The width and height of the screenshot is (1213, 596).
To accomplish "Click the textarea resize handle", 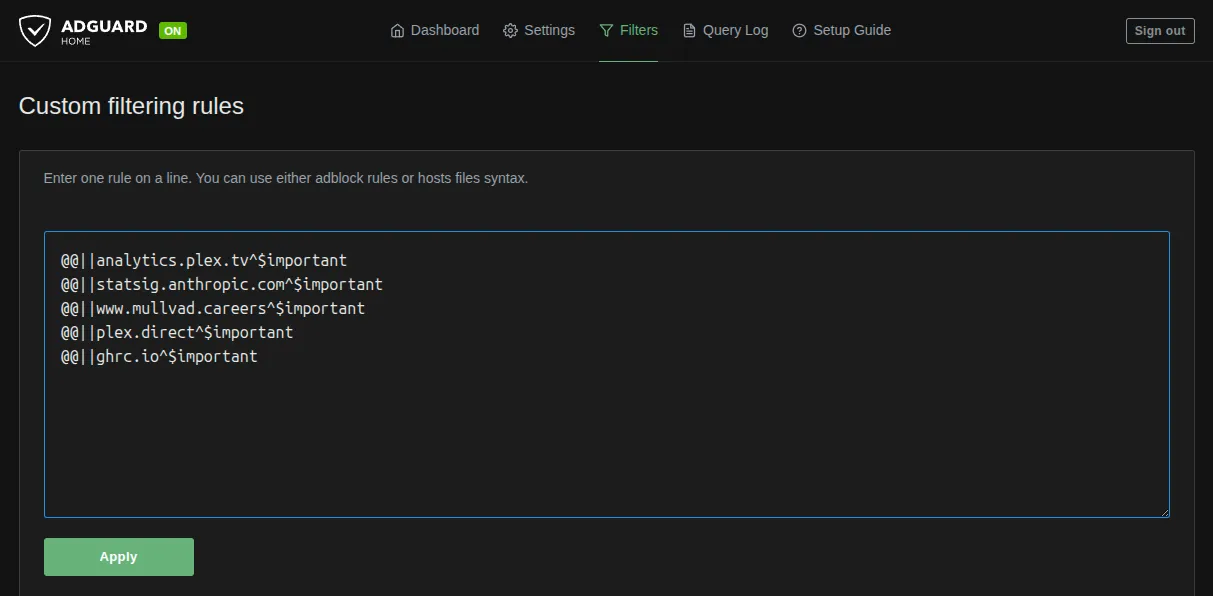I will tap(1165, 510).
